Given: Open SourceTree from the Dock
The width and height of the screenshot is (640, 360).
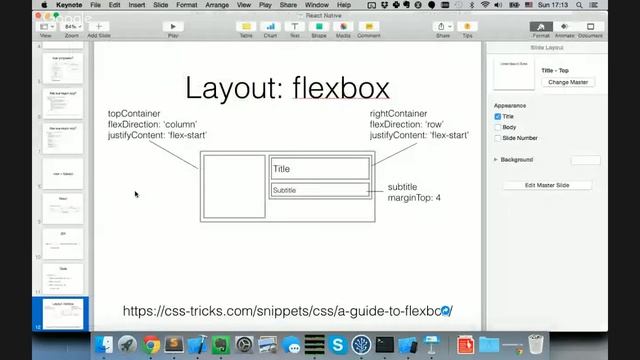Looking at the screenshot, I should pos(361,345).
